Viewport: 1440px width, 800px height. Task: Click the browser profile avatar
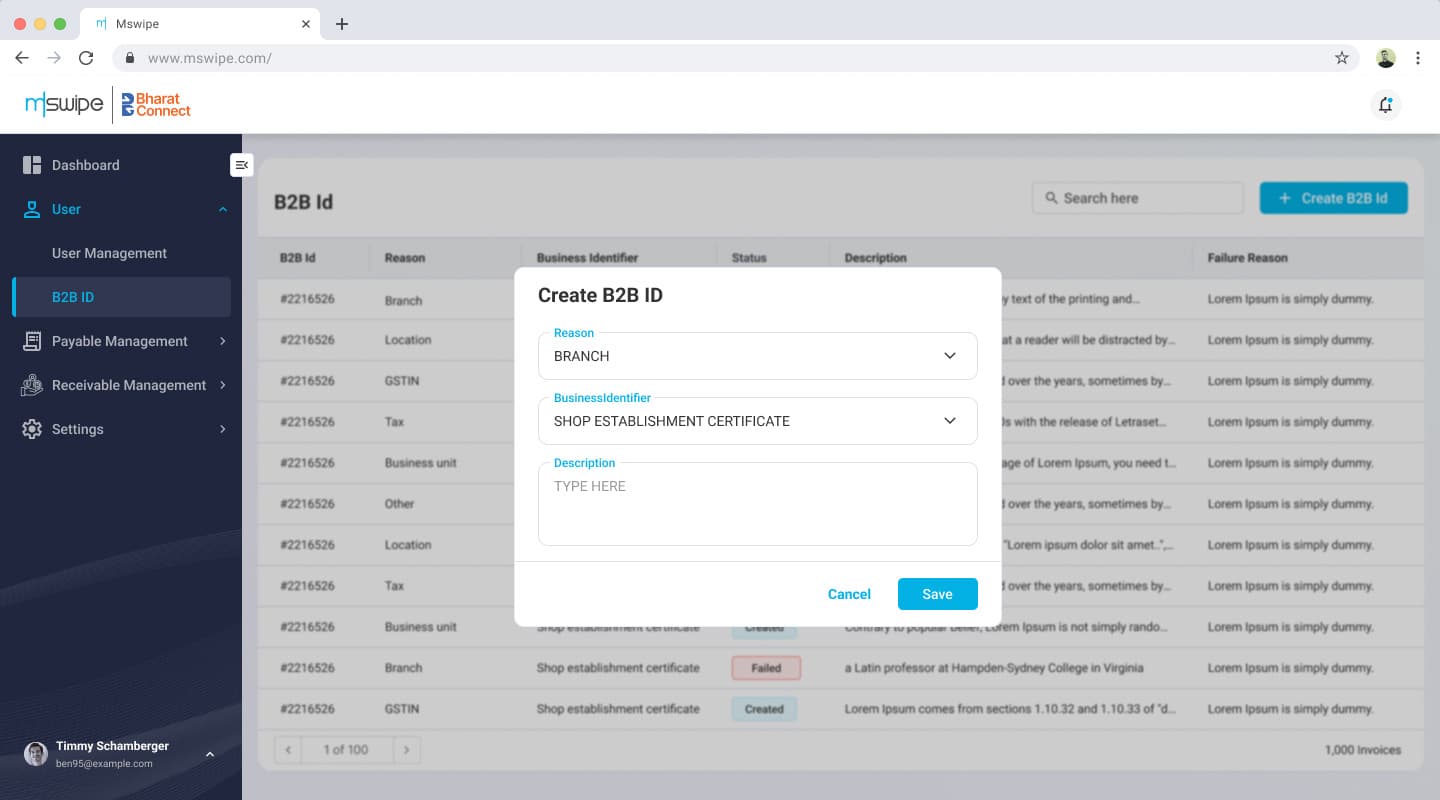(x=1386, y=58)
